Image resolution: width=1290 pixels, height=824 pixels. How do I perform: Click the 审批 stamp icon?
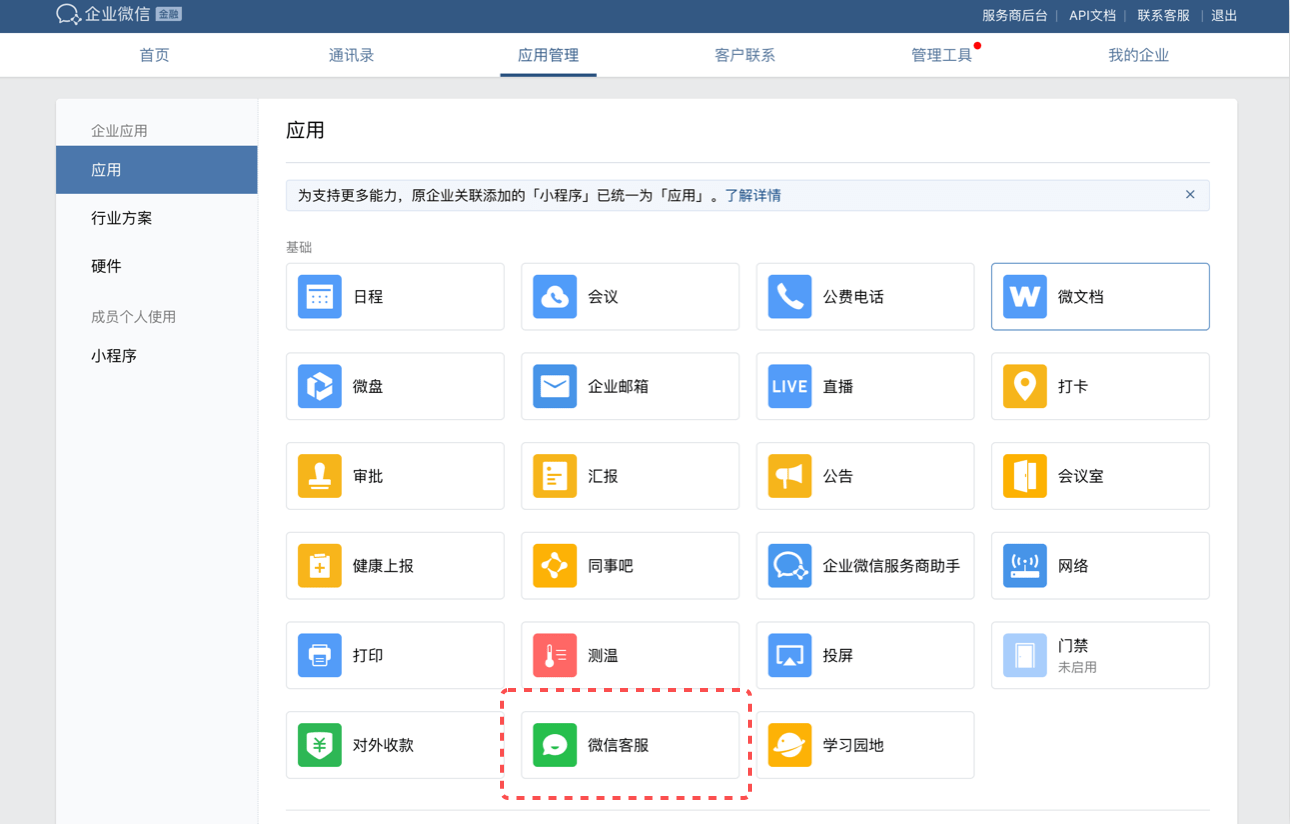point(319,476)
